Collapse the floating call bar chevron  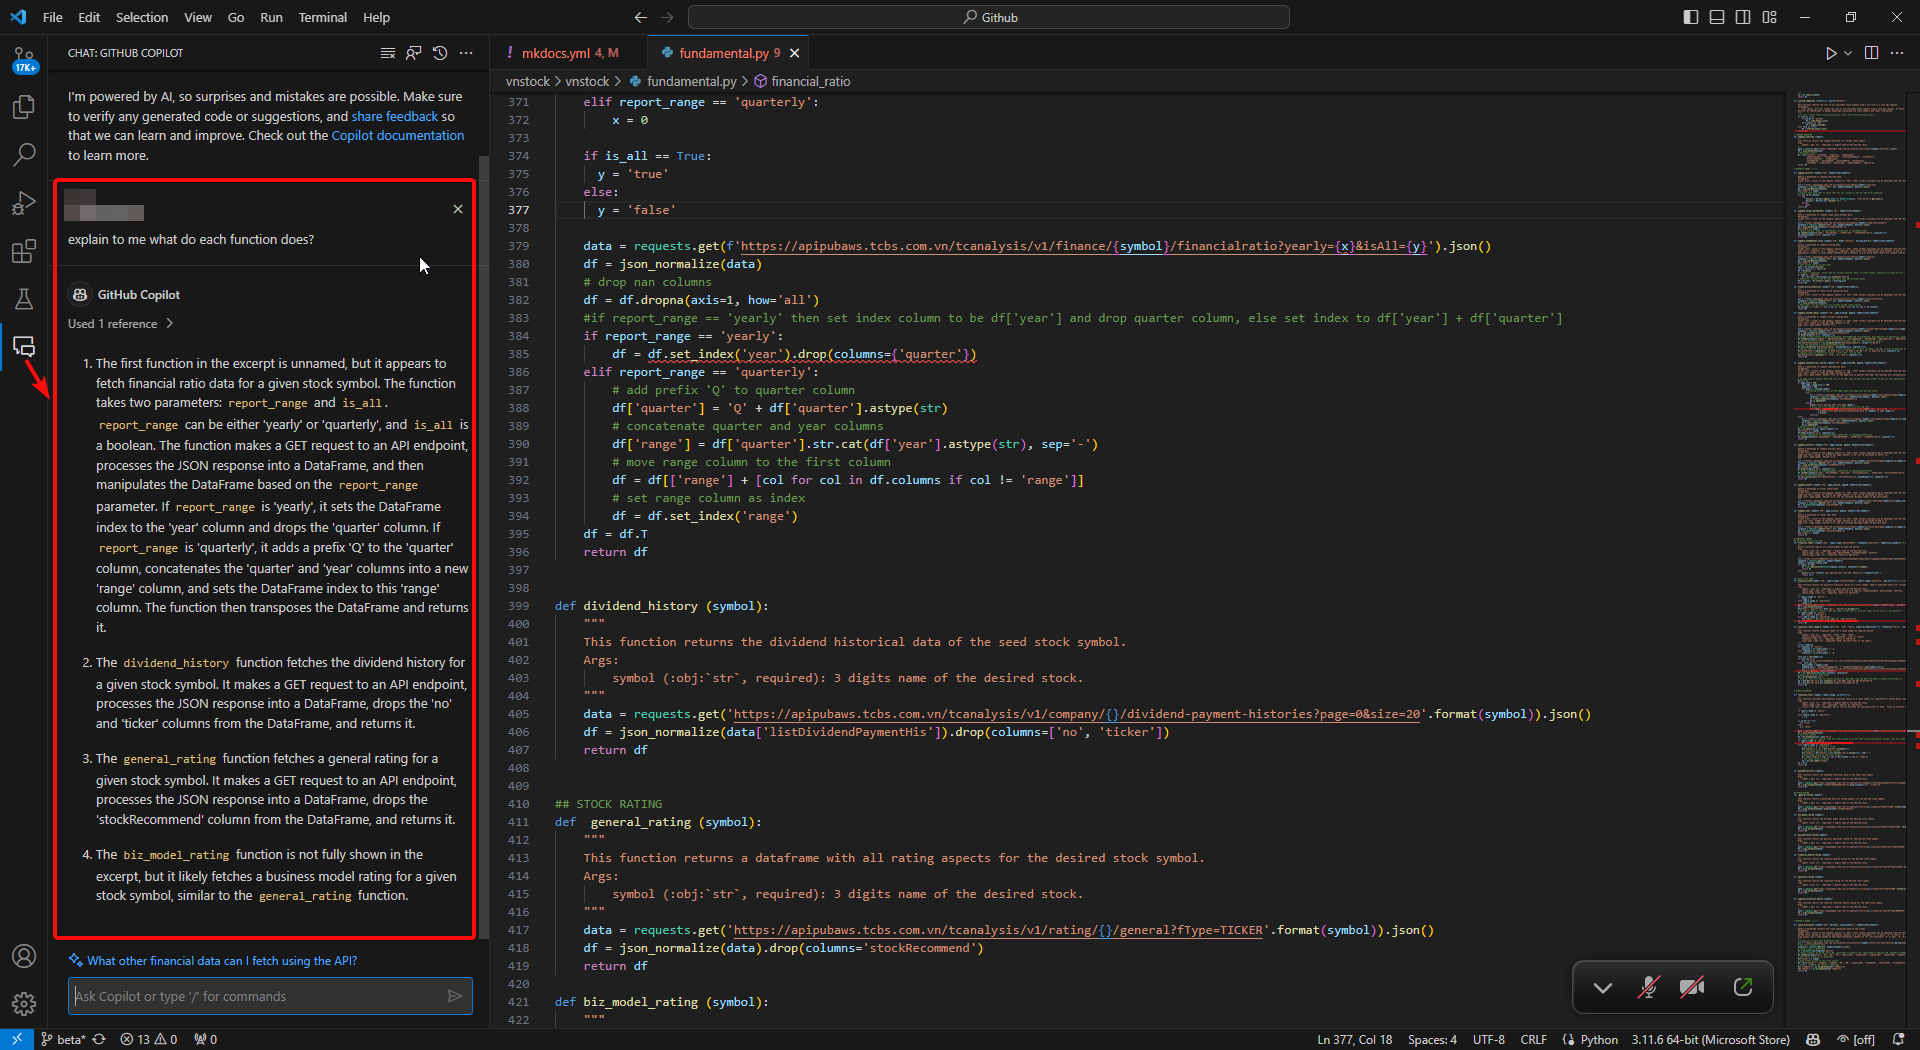point(1603,988)
